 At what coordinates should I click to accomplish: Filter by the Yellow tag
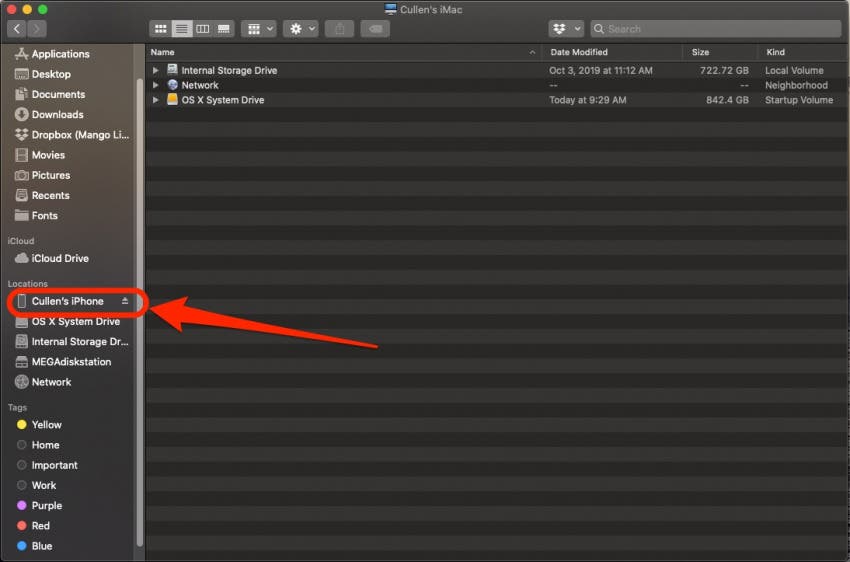click(x=46, y=425)
